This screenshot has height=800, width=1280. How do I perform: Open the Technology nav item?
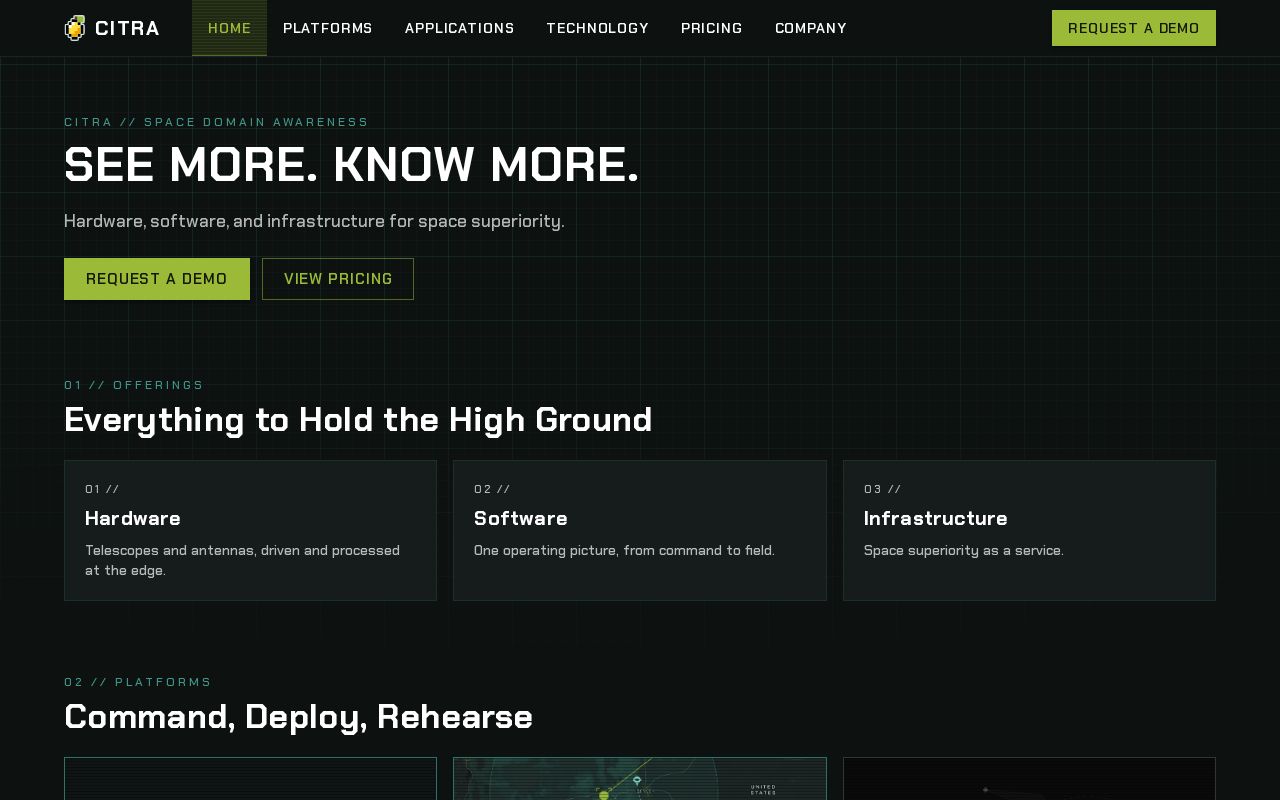(598, 28)
